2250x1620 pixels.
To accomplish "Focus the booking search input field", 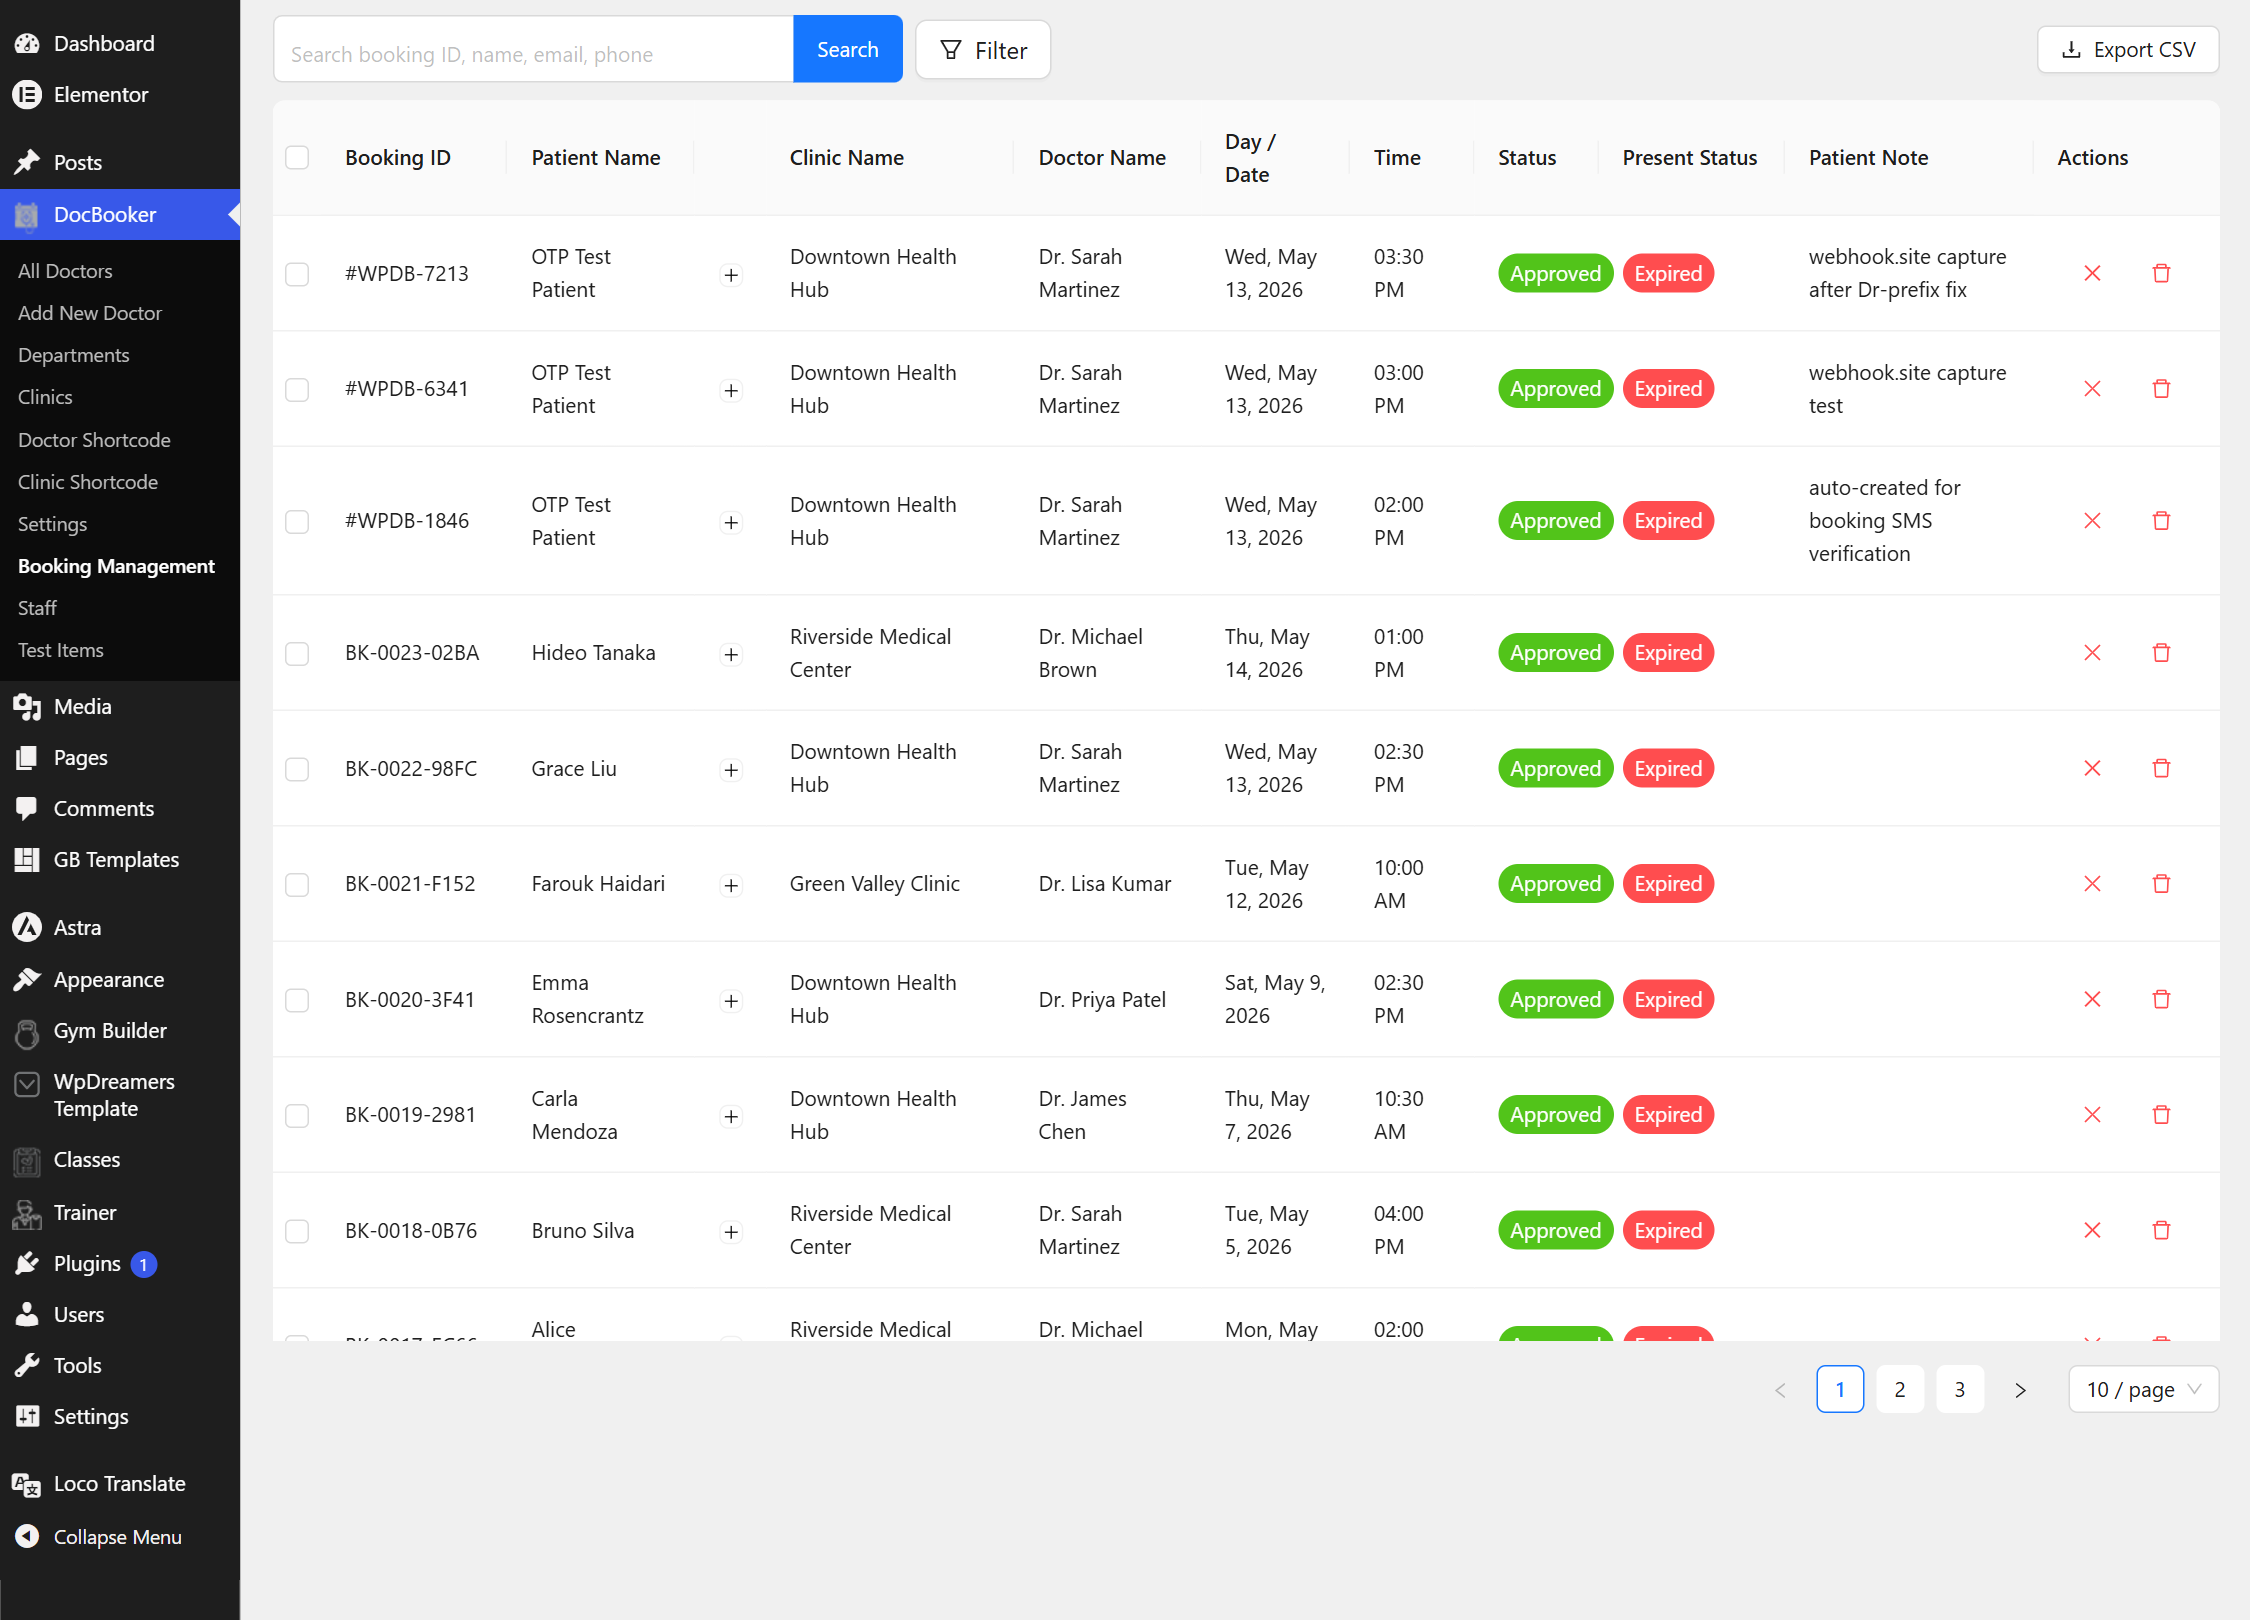I will pos(533,50).
